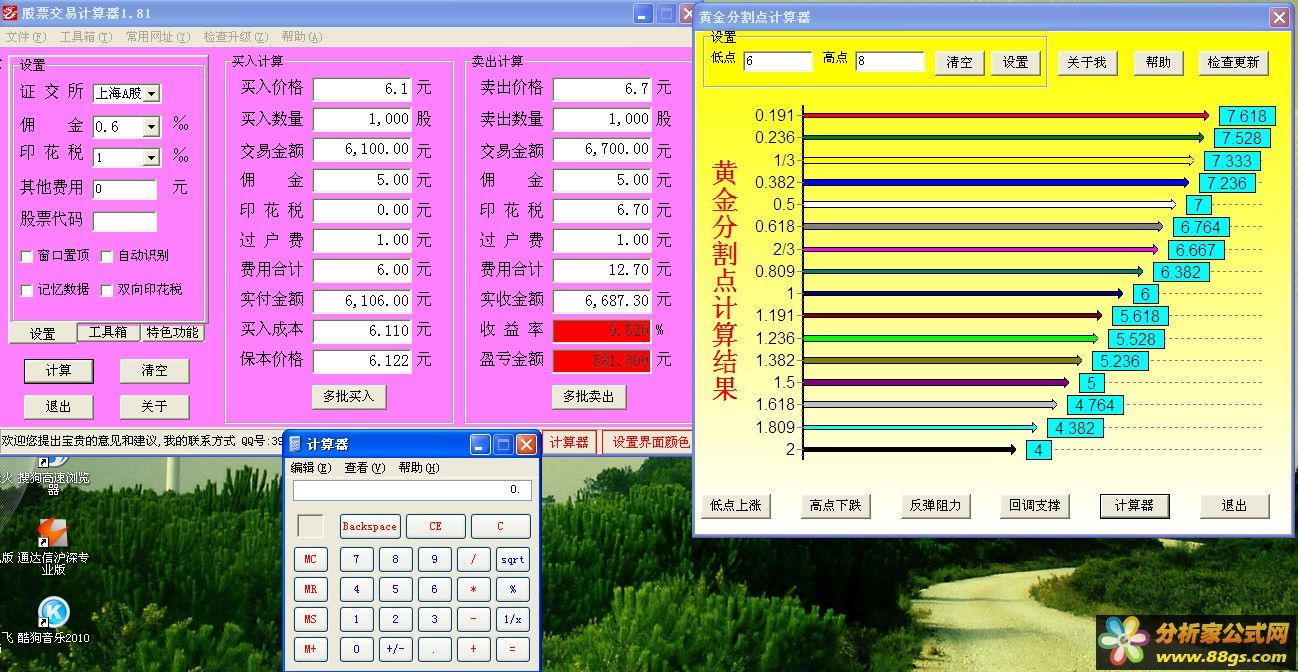Click the 回调支撑 button
This screenshot has width=1298, height=672.
click(1035, 506)
